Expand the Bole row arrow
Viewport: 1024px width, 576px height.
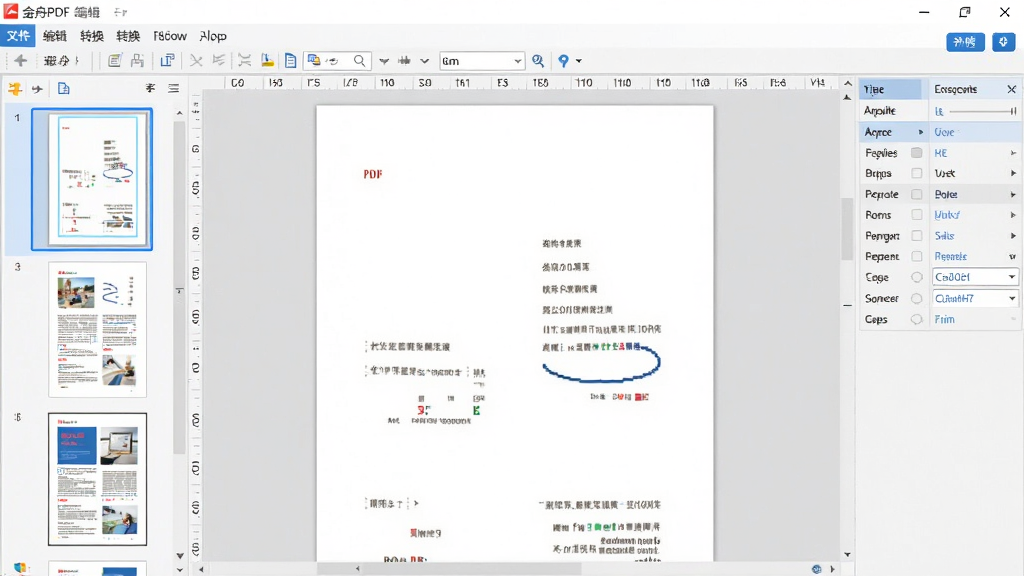[1013, 195]
